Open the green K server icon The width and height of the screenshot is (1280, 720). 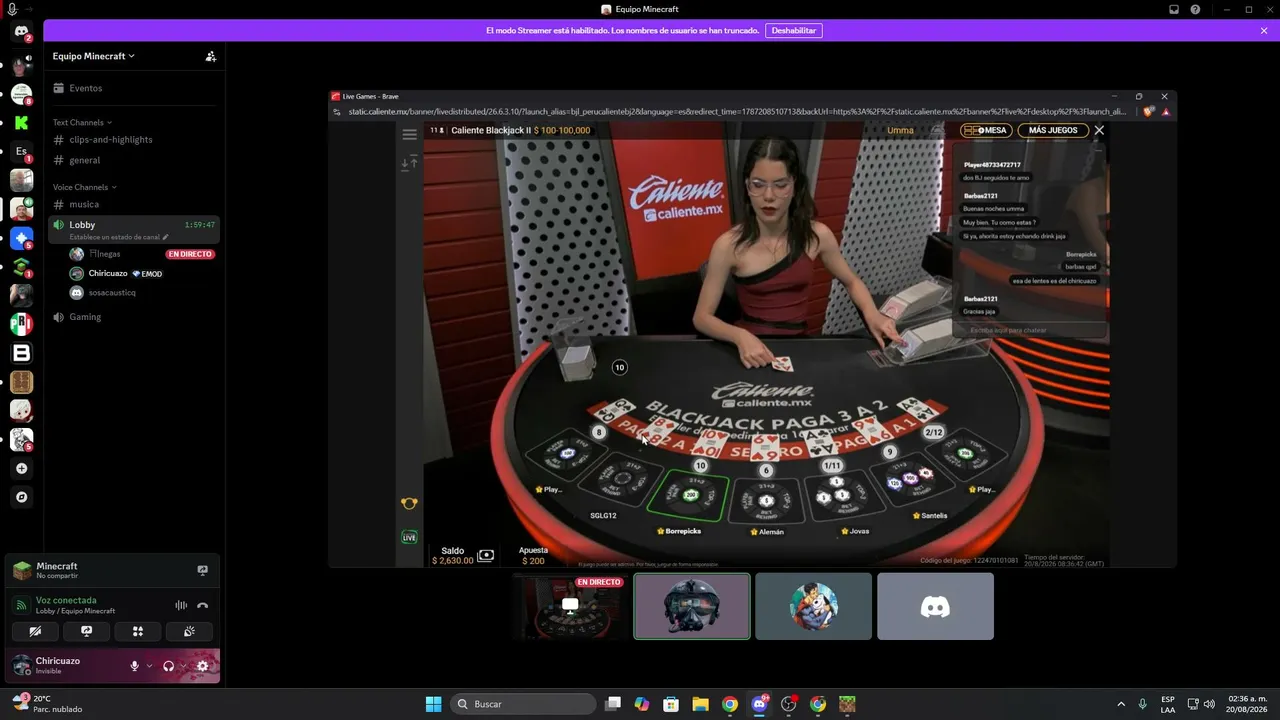point(21,123)
